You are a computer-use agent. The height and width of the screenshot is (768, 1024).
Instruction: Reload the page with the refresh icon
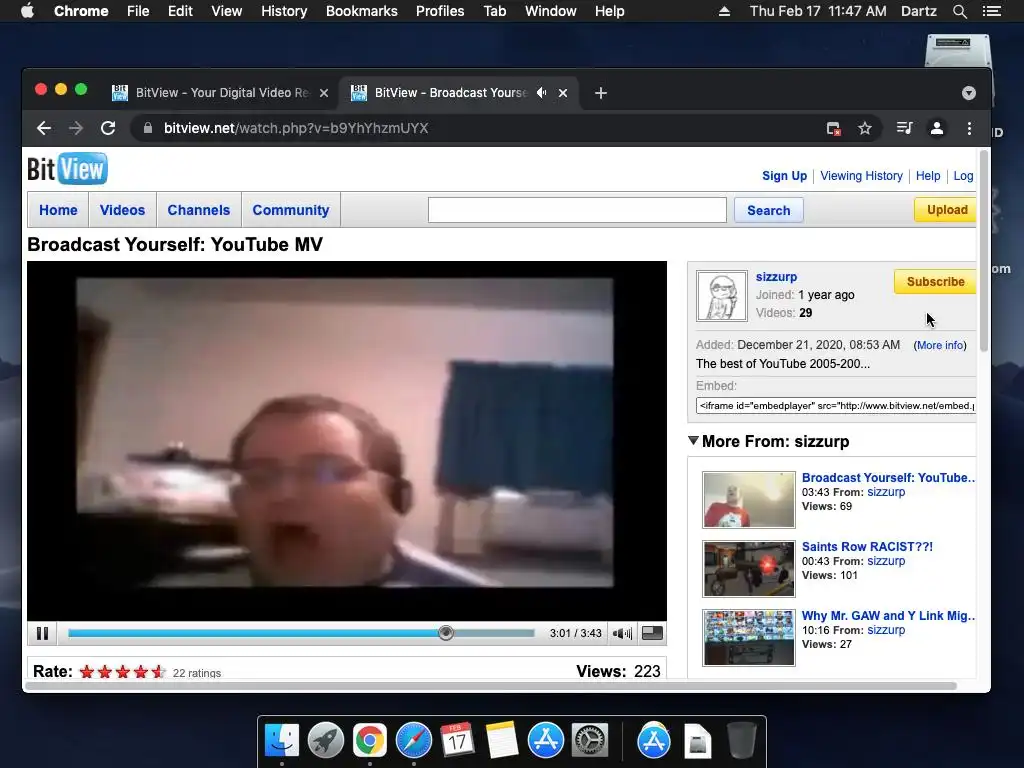(108, 128)
